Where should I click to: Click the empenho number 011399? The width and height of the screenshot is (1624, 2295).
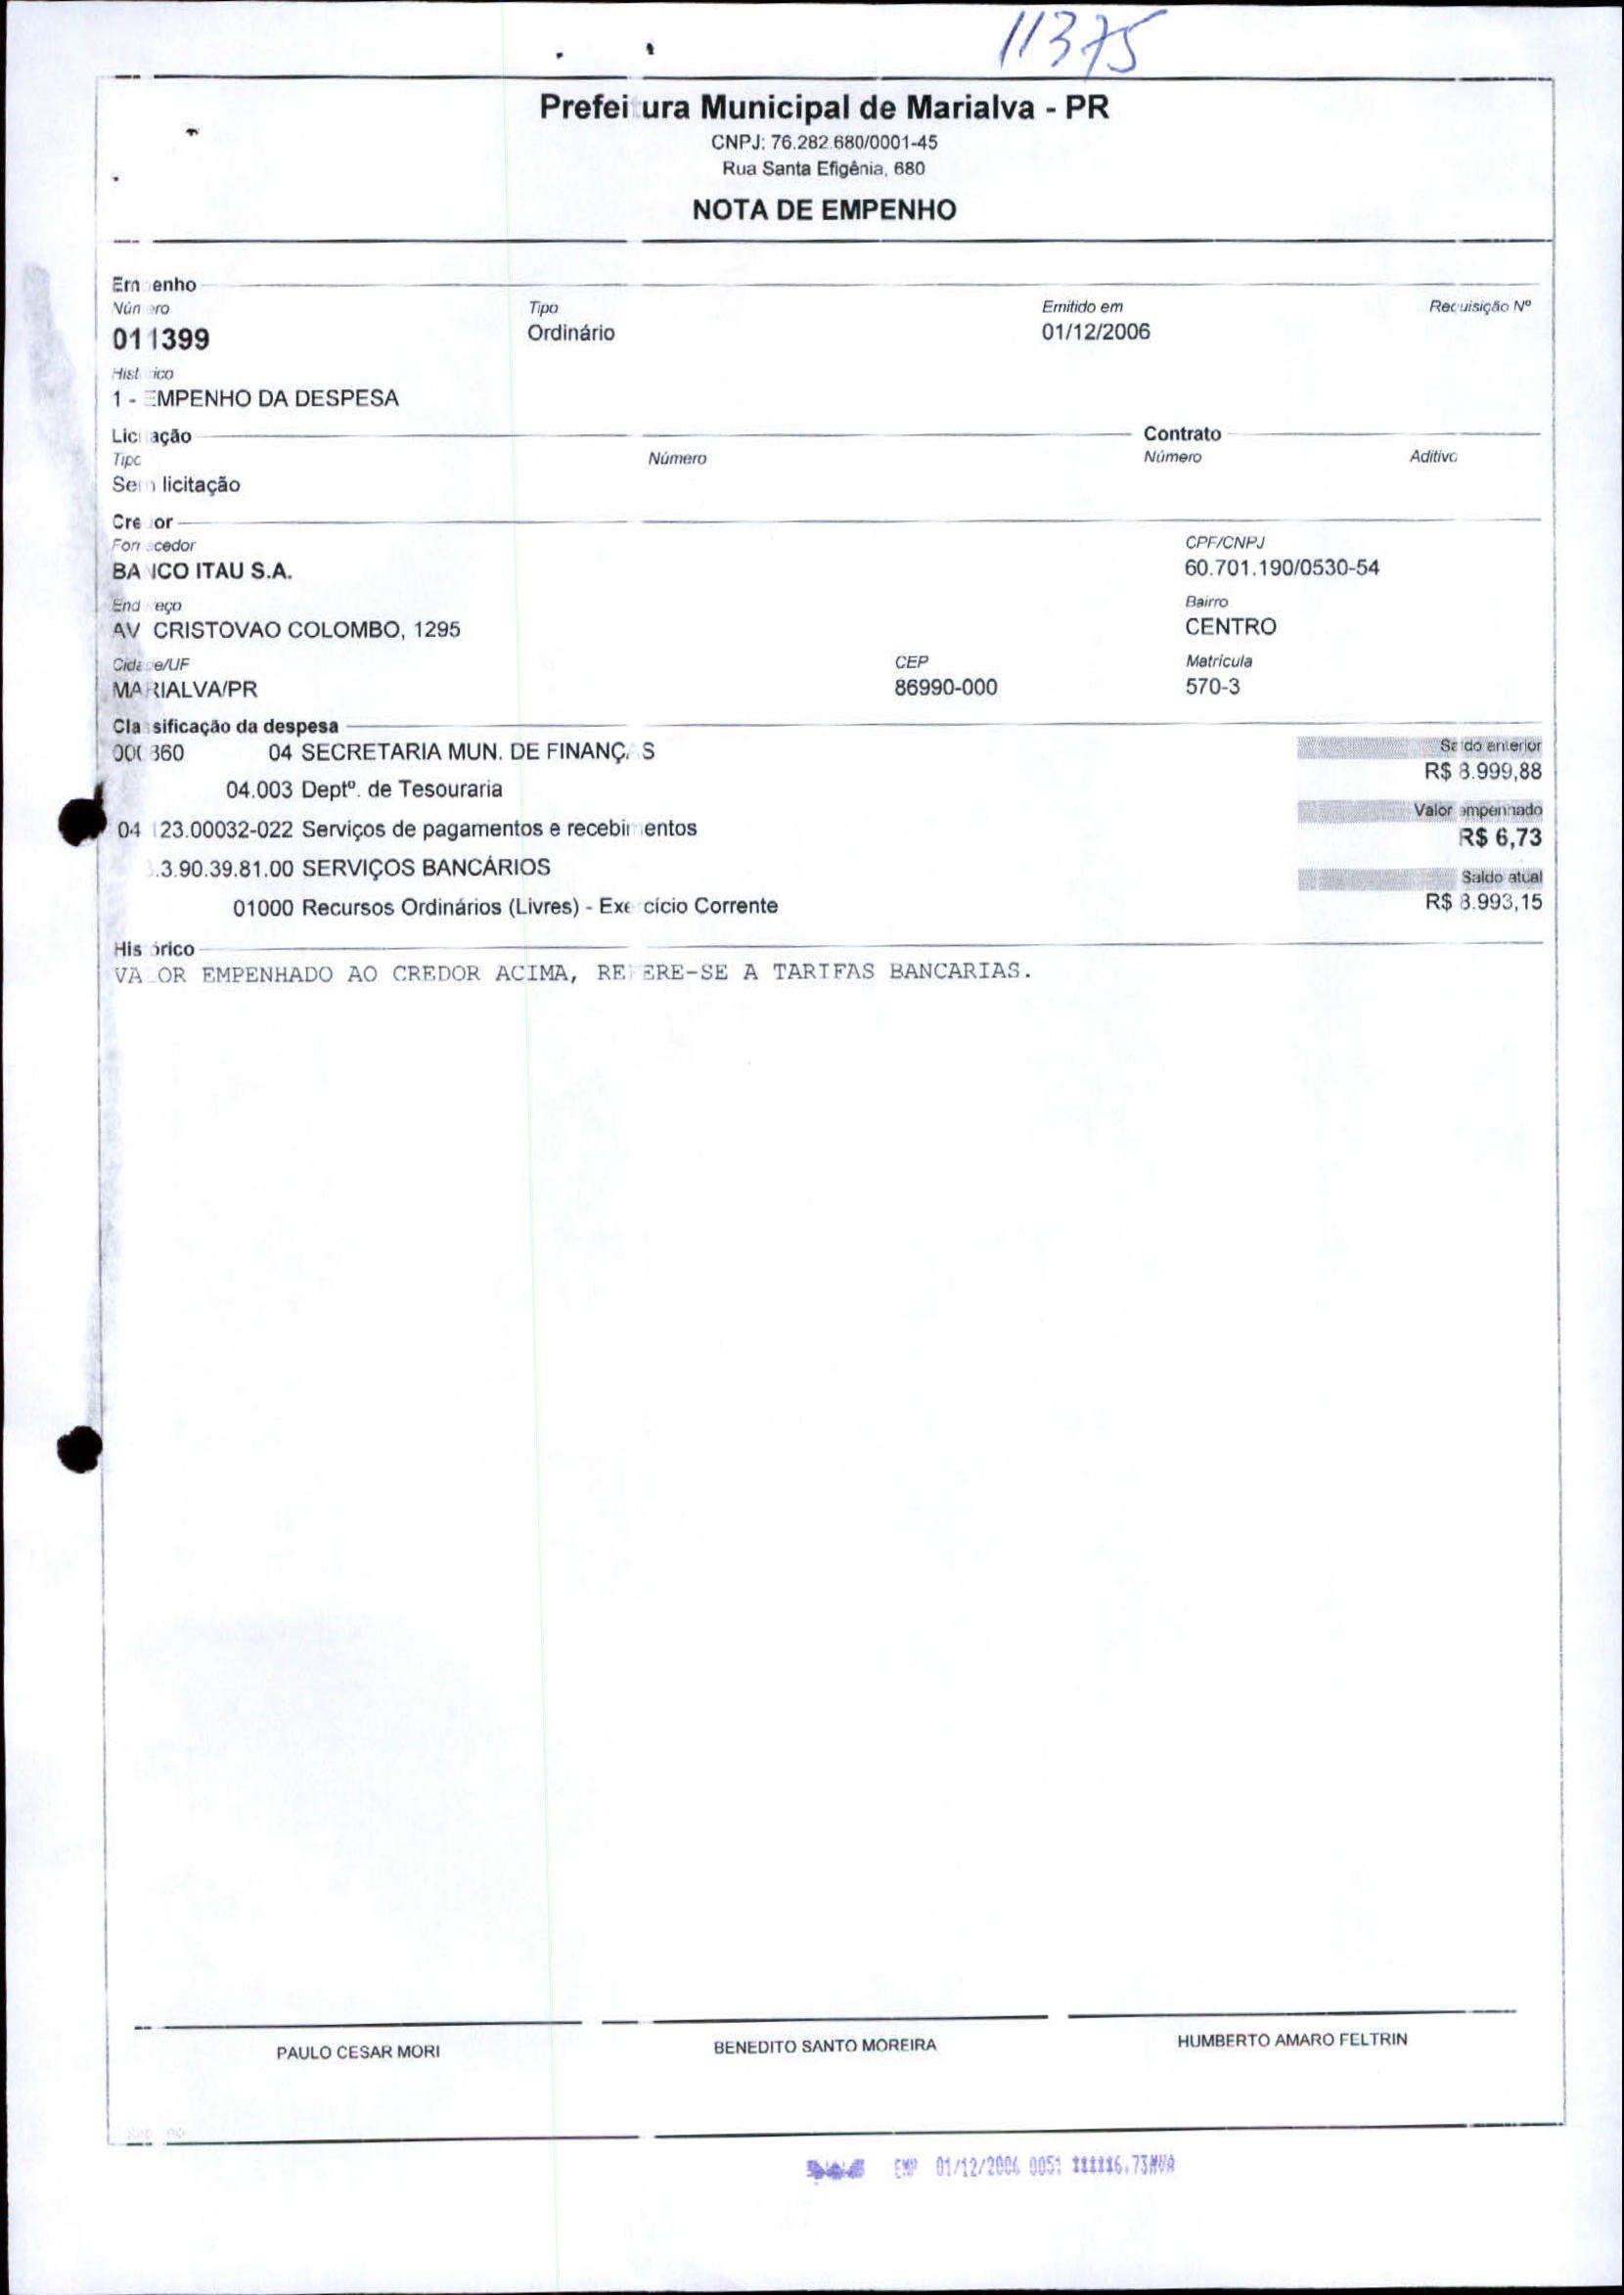(161, 339)
